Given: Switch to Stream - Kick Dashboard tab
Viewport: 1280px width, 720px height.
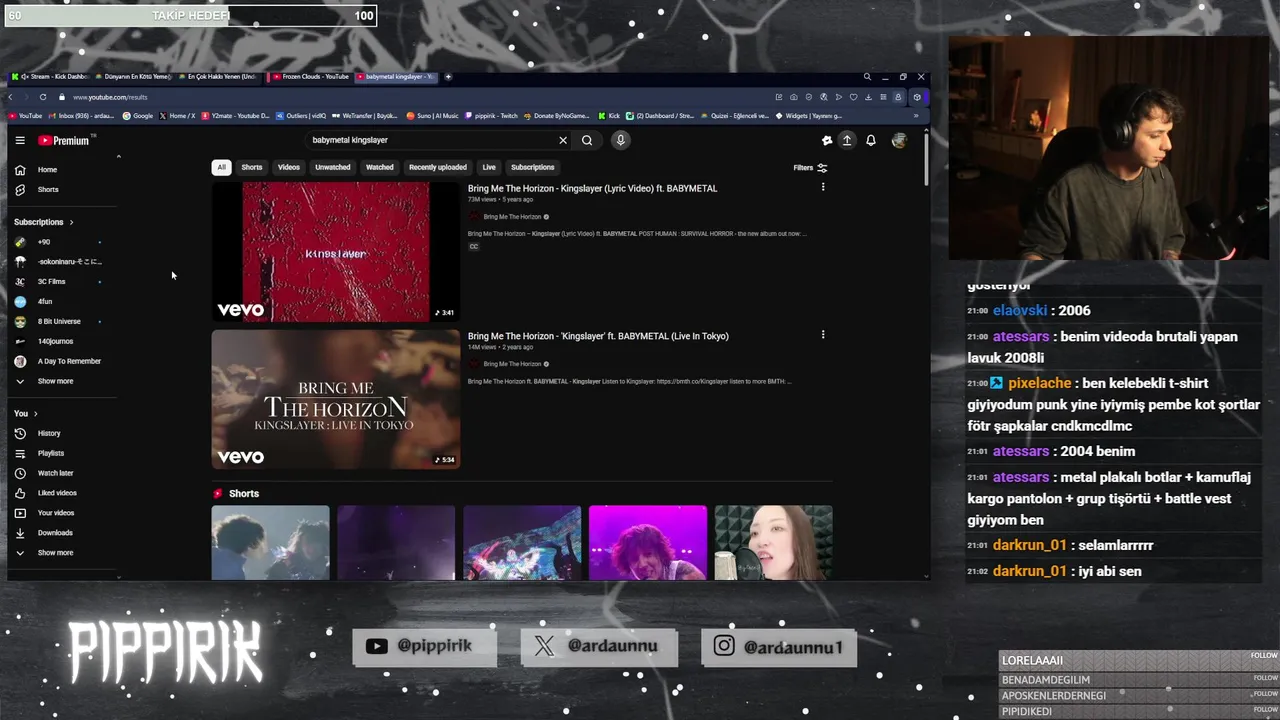Looking at the screenshot, I should (52, 77).
